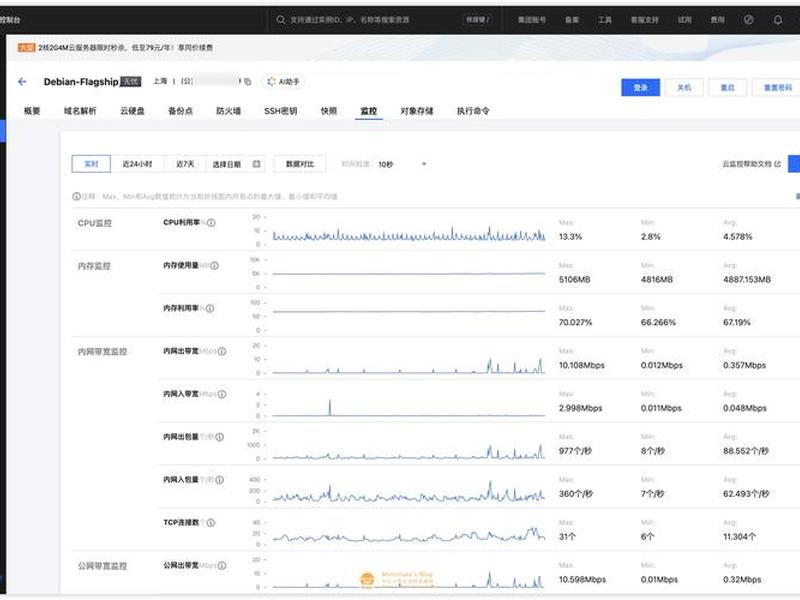Click the 重启 restart button
This screenshot has width=800, height=600.
[x=727, y=87]
